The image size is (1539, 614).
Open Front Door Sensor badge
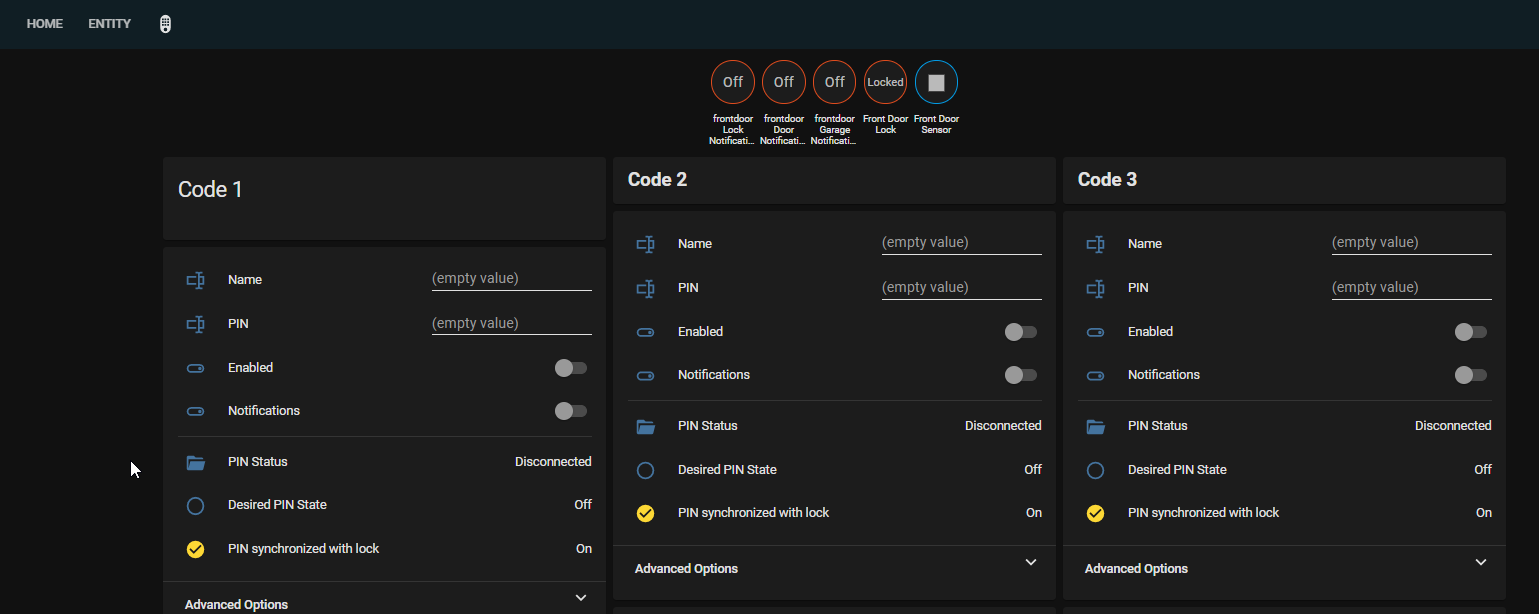[x=937, y=82]
